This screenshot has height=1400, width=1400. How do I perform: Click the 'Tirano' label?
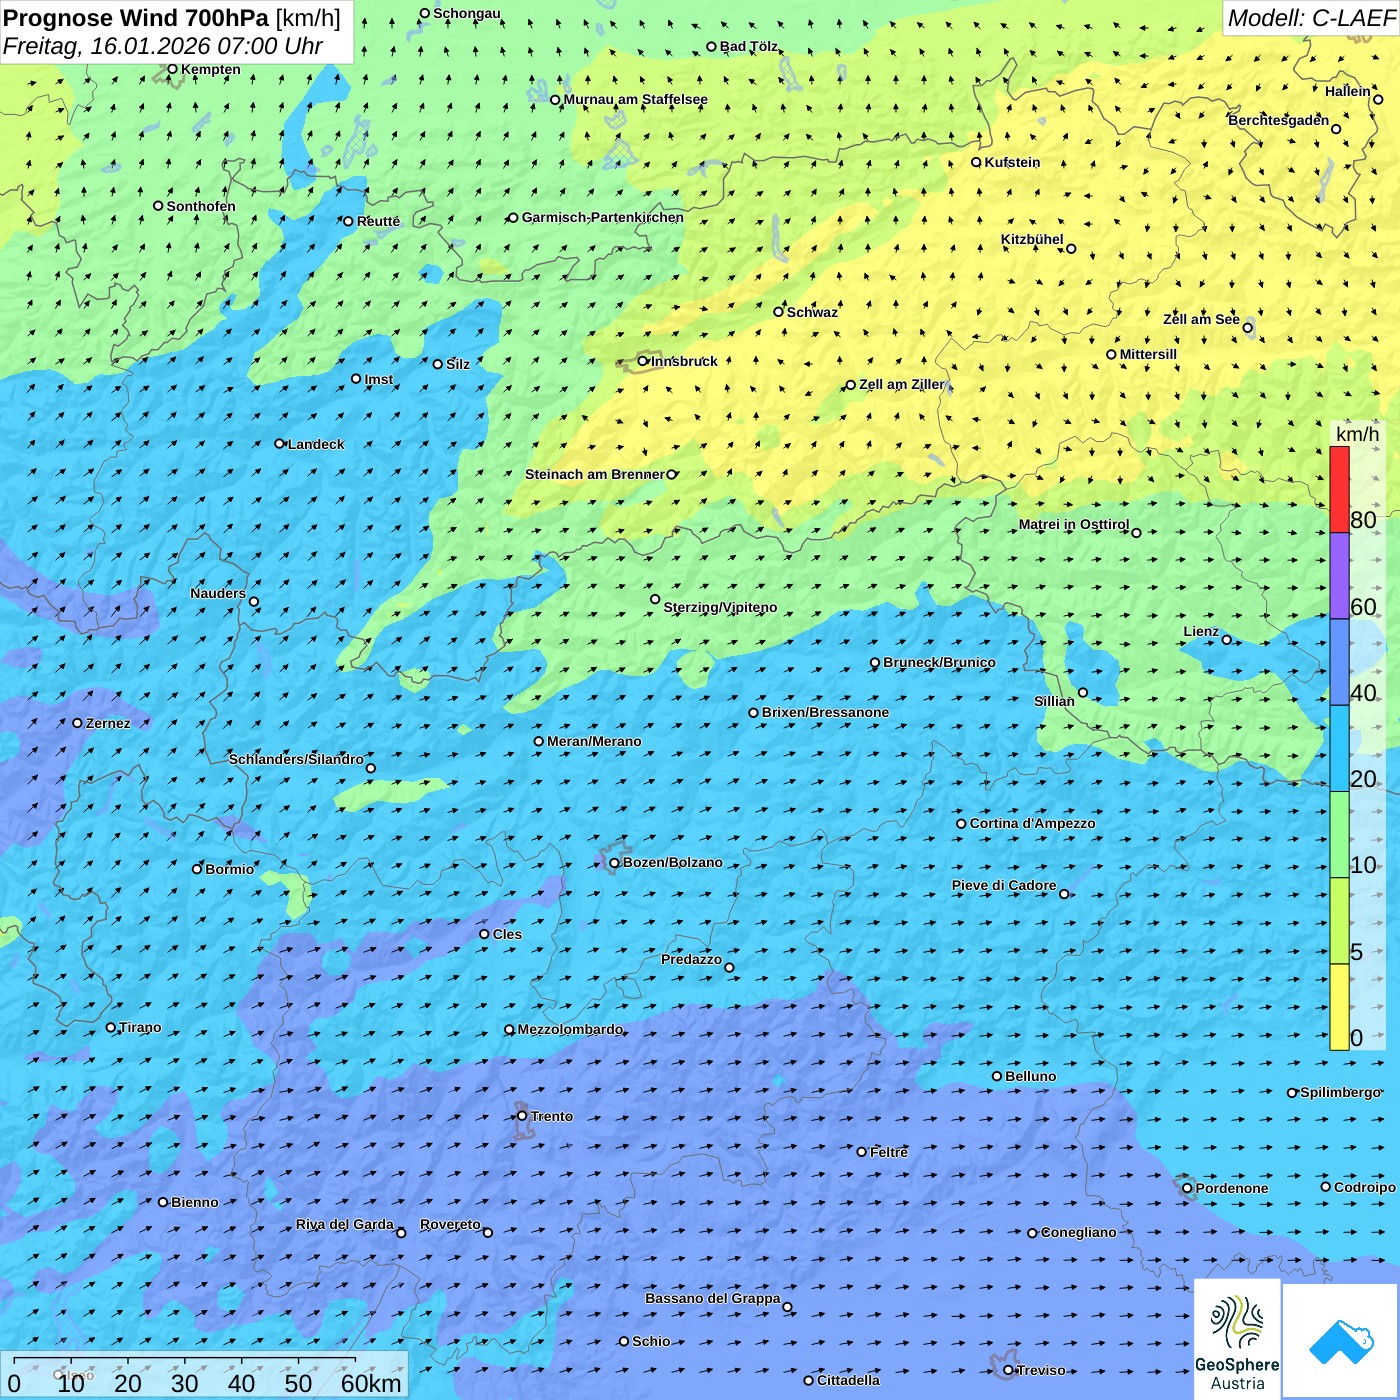pyautogui.click(x=140, y=1027)
